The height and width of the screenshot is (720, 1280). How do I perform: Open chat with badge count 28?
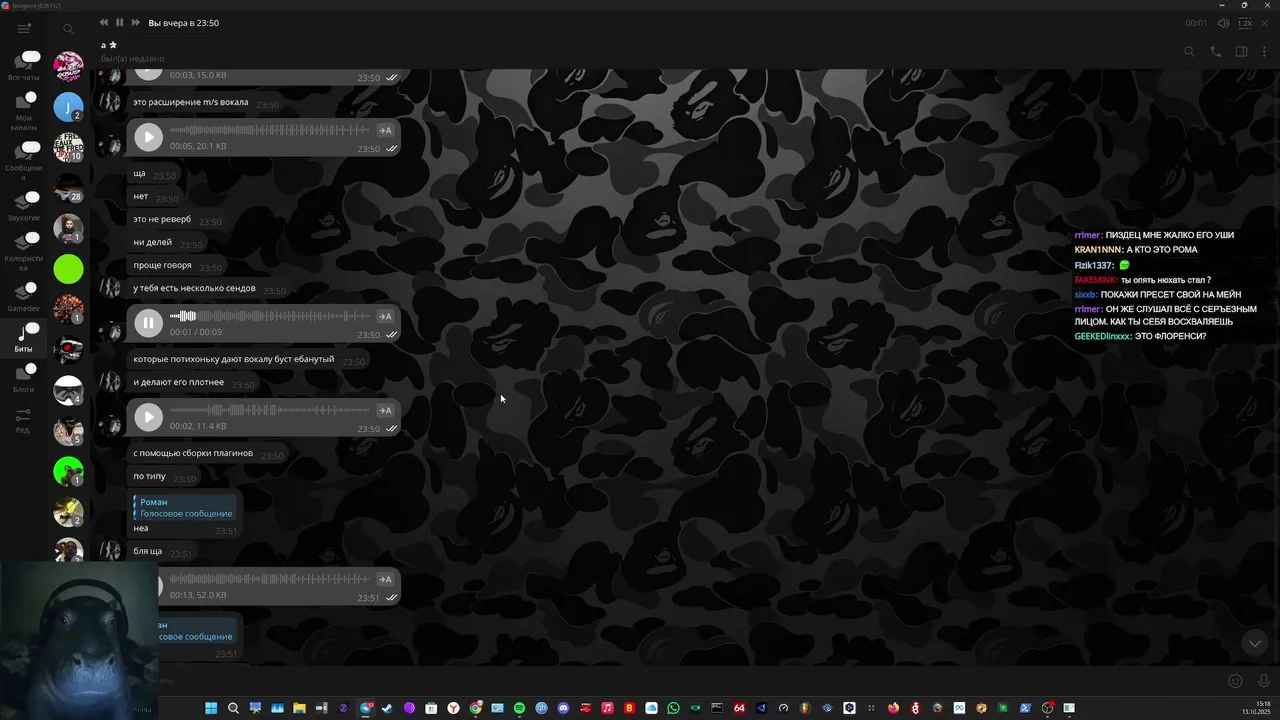pos(68,188)
